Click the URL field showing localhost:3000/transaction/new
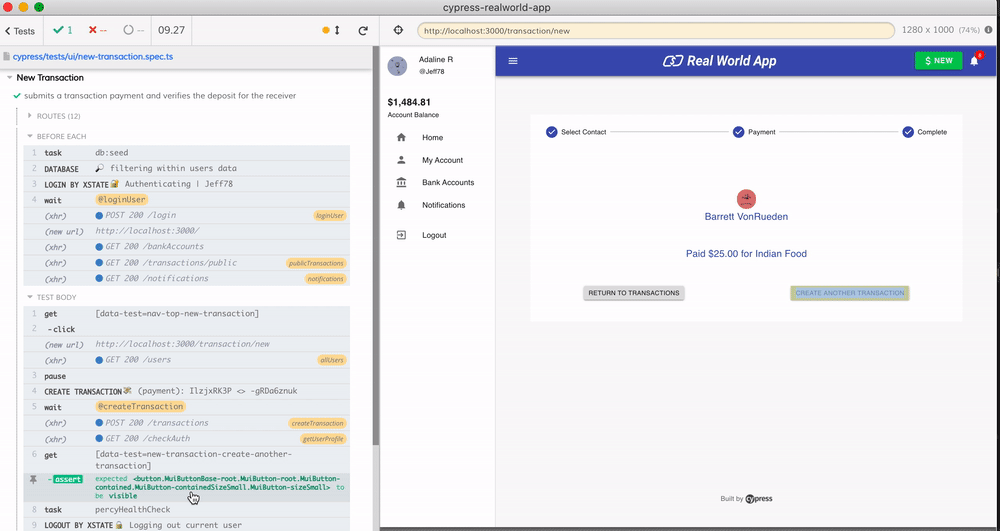Viewport: 1000px width, 531px height. [656, 31]
